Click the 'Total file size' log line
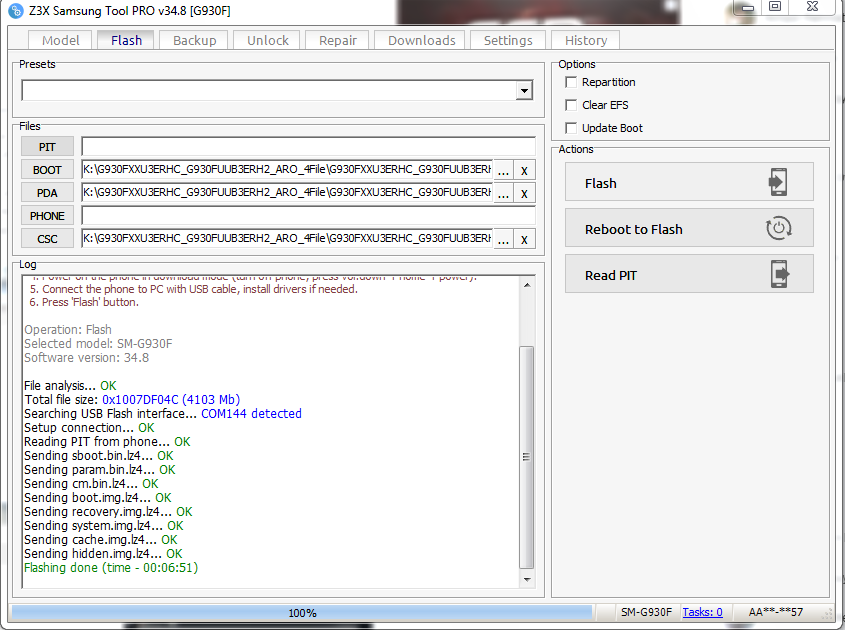 [x=132, y=399]
